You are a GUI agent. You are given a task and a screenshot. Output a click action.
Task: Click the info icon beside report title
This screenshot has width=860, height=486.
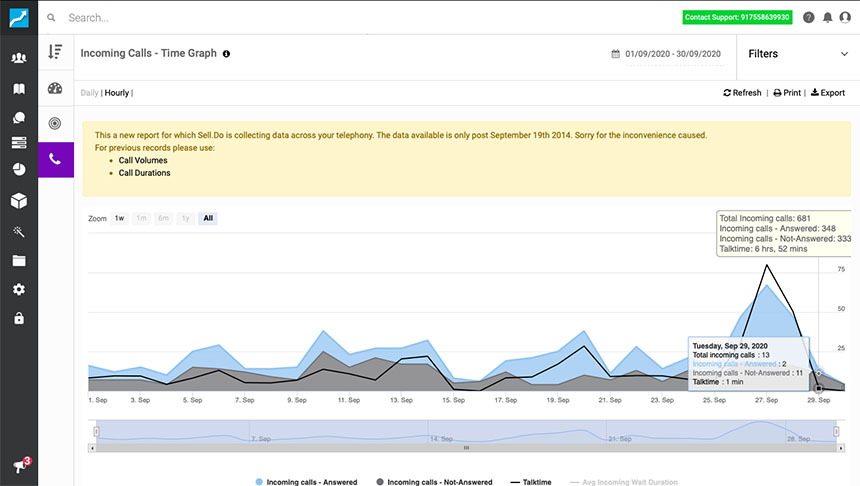pyautogui.click(x=226, y=54)
